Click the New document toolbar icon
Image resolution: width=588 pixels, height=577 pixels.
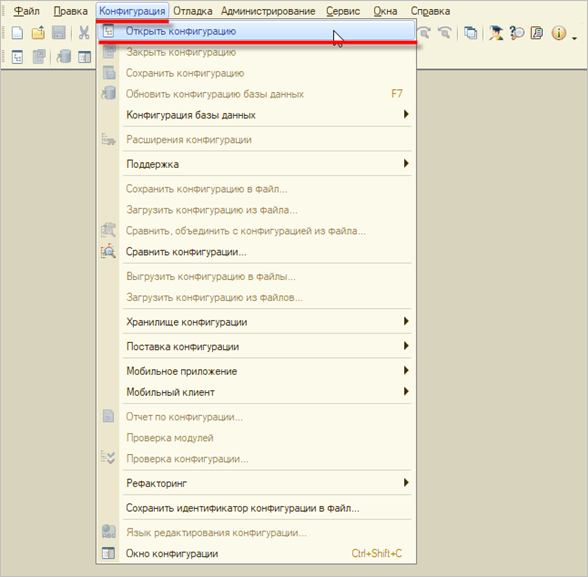coord(17,33)
